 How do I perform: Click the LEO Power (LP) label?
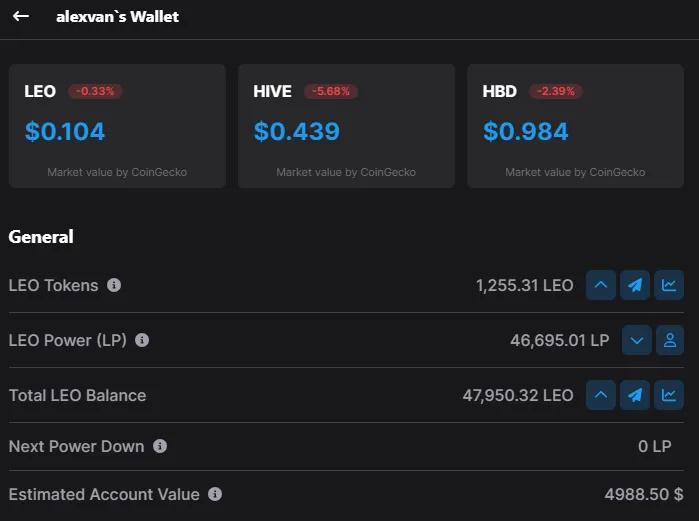click(68, 340)
